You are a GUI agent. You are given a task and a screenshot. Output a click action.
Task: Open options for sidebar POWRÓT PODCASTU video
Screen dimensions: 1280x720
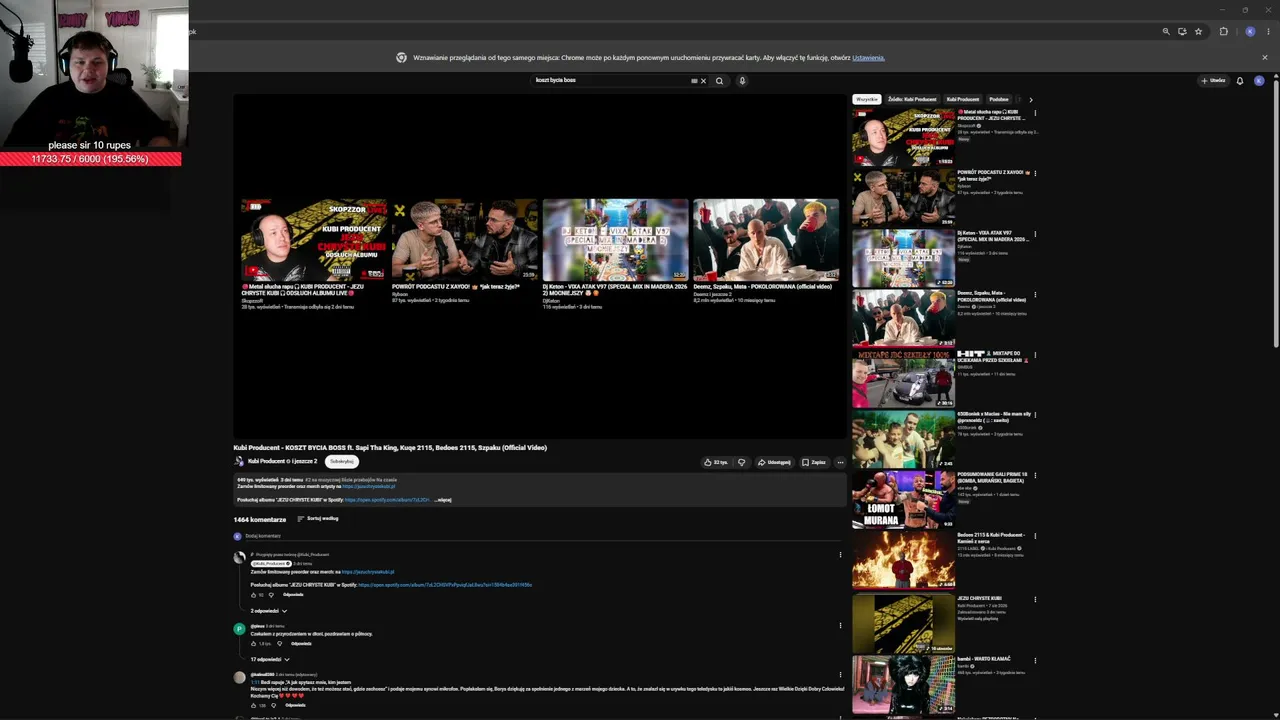tap(1035, 174)
